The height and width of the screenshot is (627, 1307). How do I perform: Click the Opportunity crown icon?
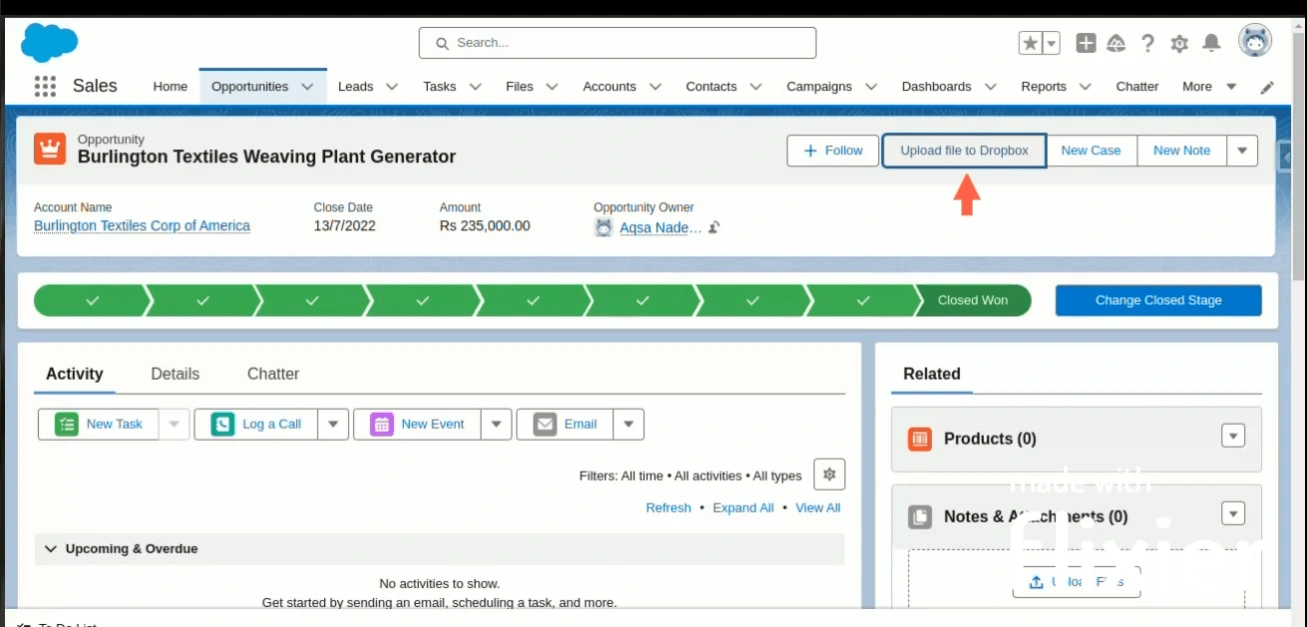point(49,149)
